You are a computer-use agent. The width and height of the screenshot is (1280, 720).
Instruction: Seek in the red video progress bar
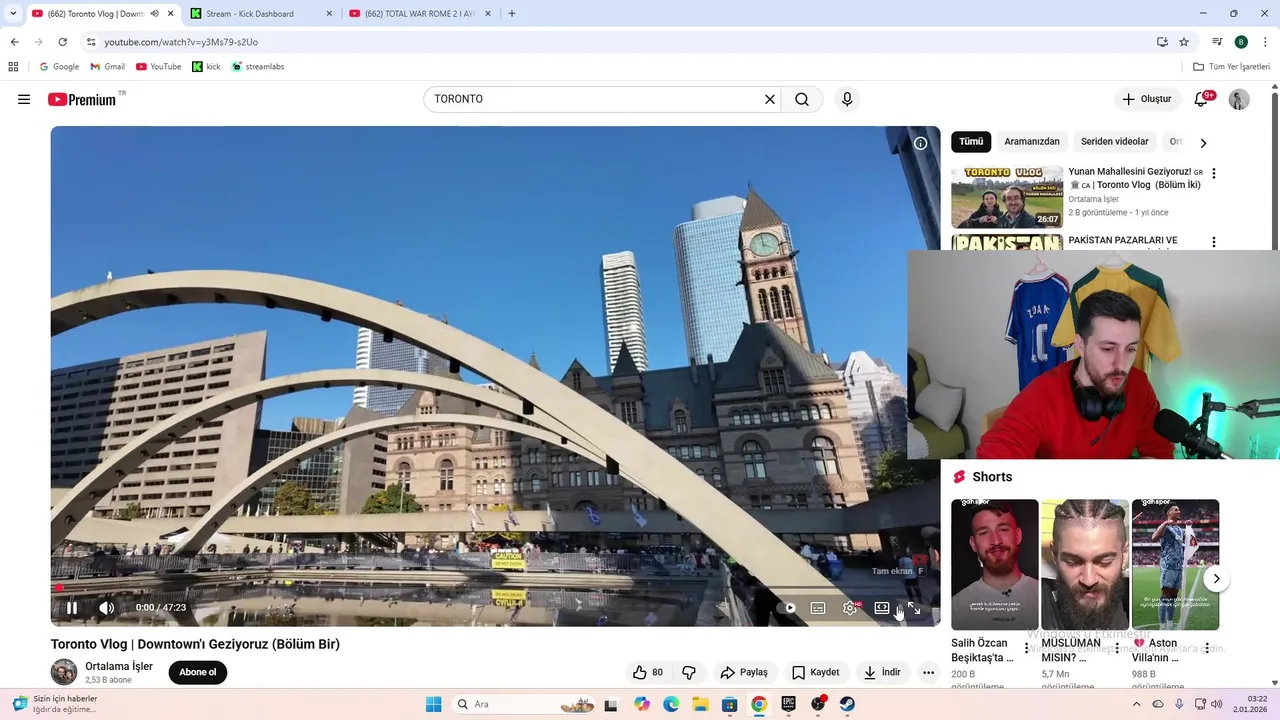pos(495,588)
